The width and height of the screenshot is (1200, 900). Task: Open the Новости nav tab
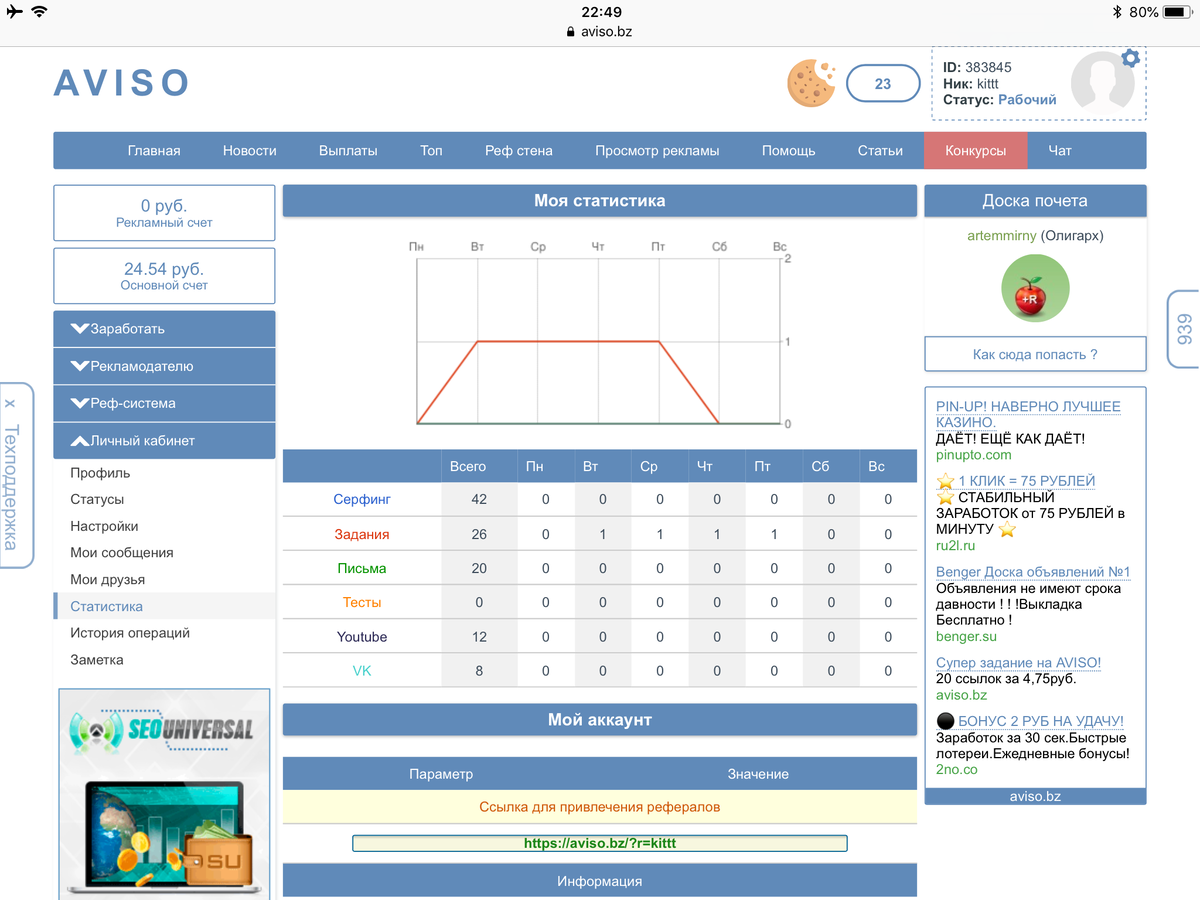click(250, 150)
